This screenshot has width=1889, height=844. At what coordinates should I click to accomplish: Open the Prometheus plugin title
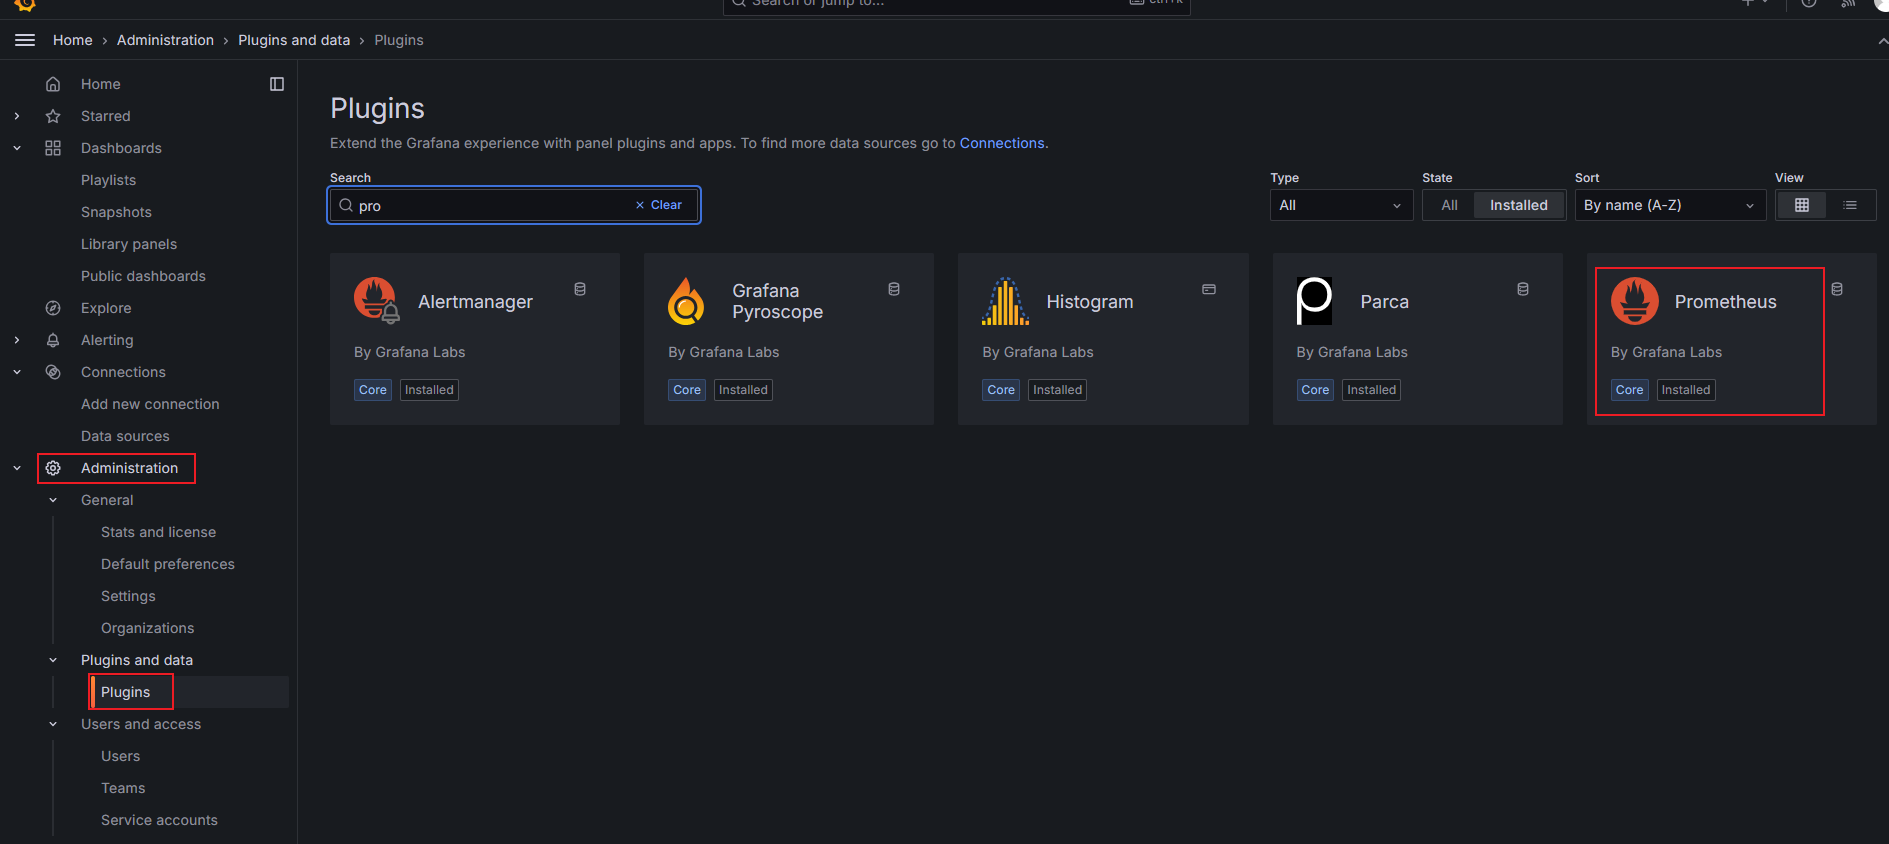[1726, 302]
